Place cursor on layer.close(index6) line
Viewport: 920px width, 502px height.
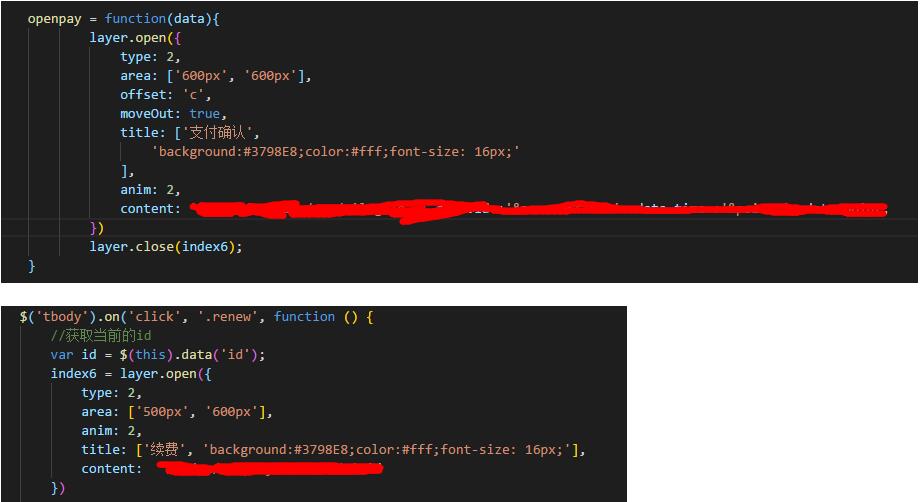[x=166, y=247]
